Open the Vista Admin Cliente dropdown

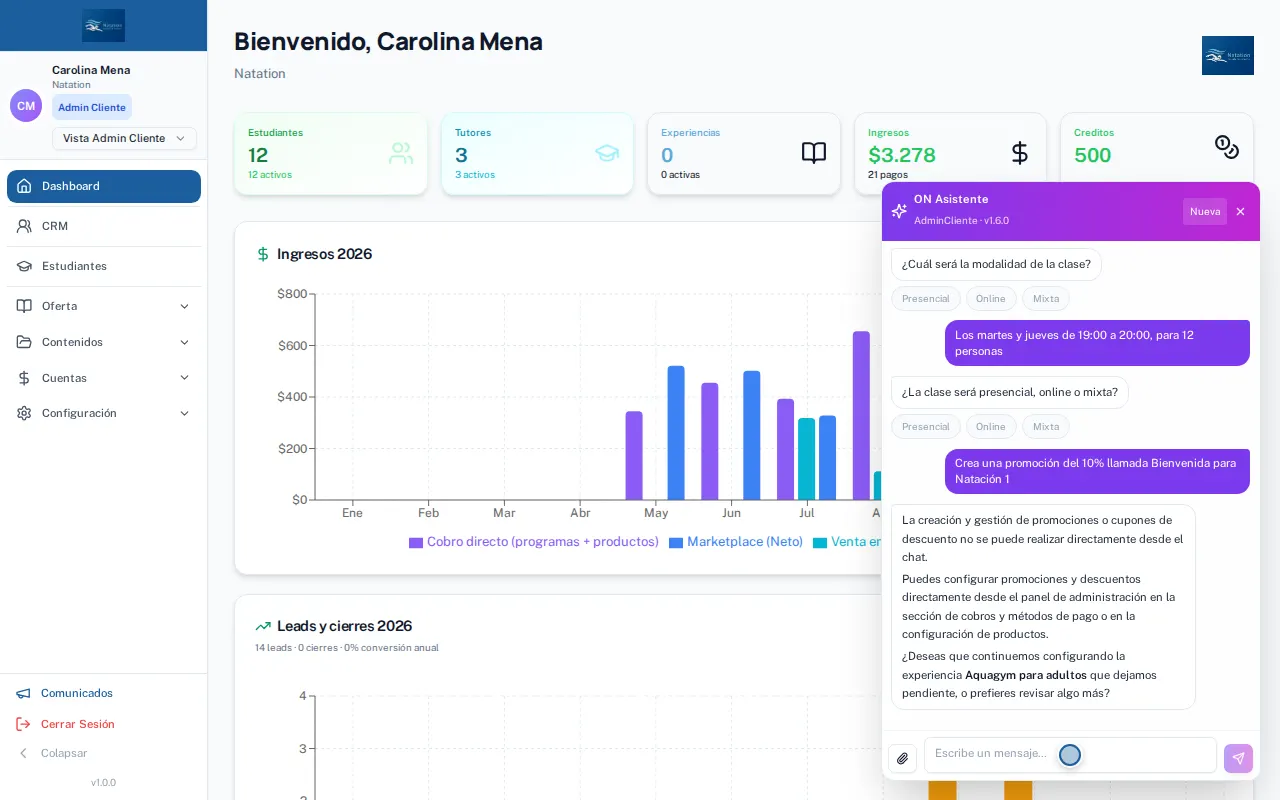(124, 138)
